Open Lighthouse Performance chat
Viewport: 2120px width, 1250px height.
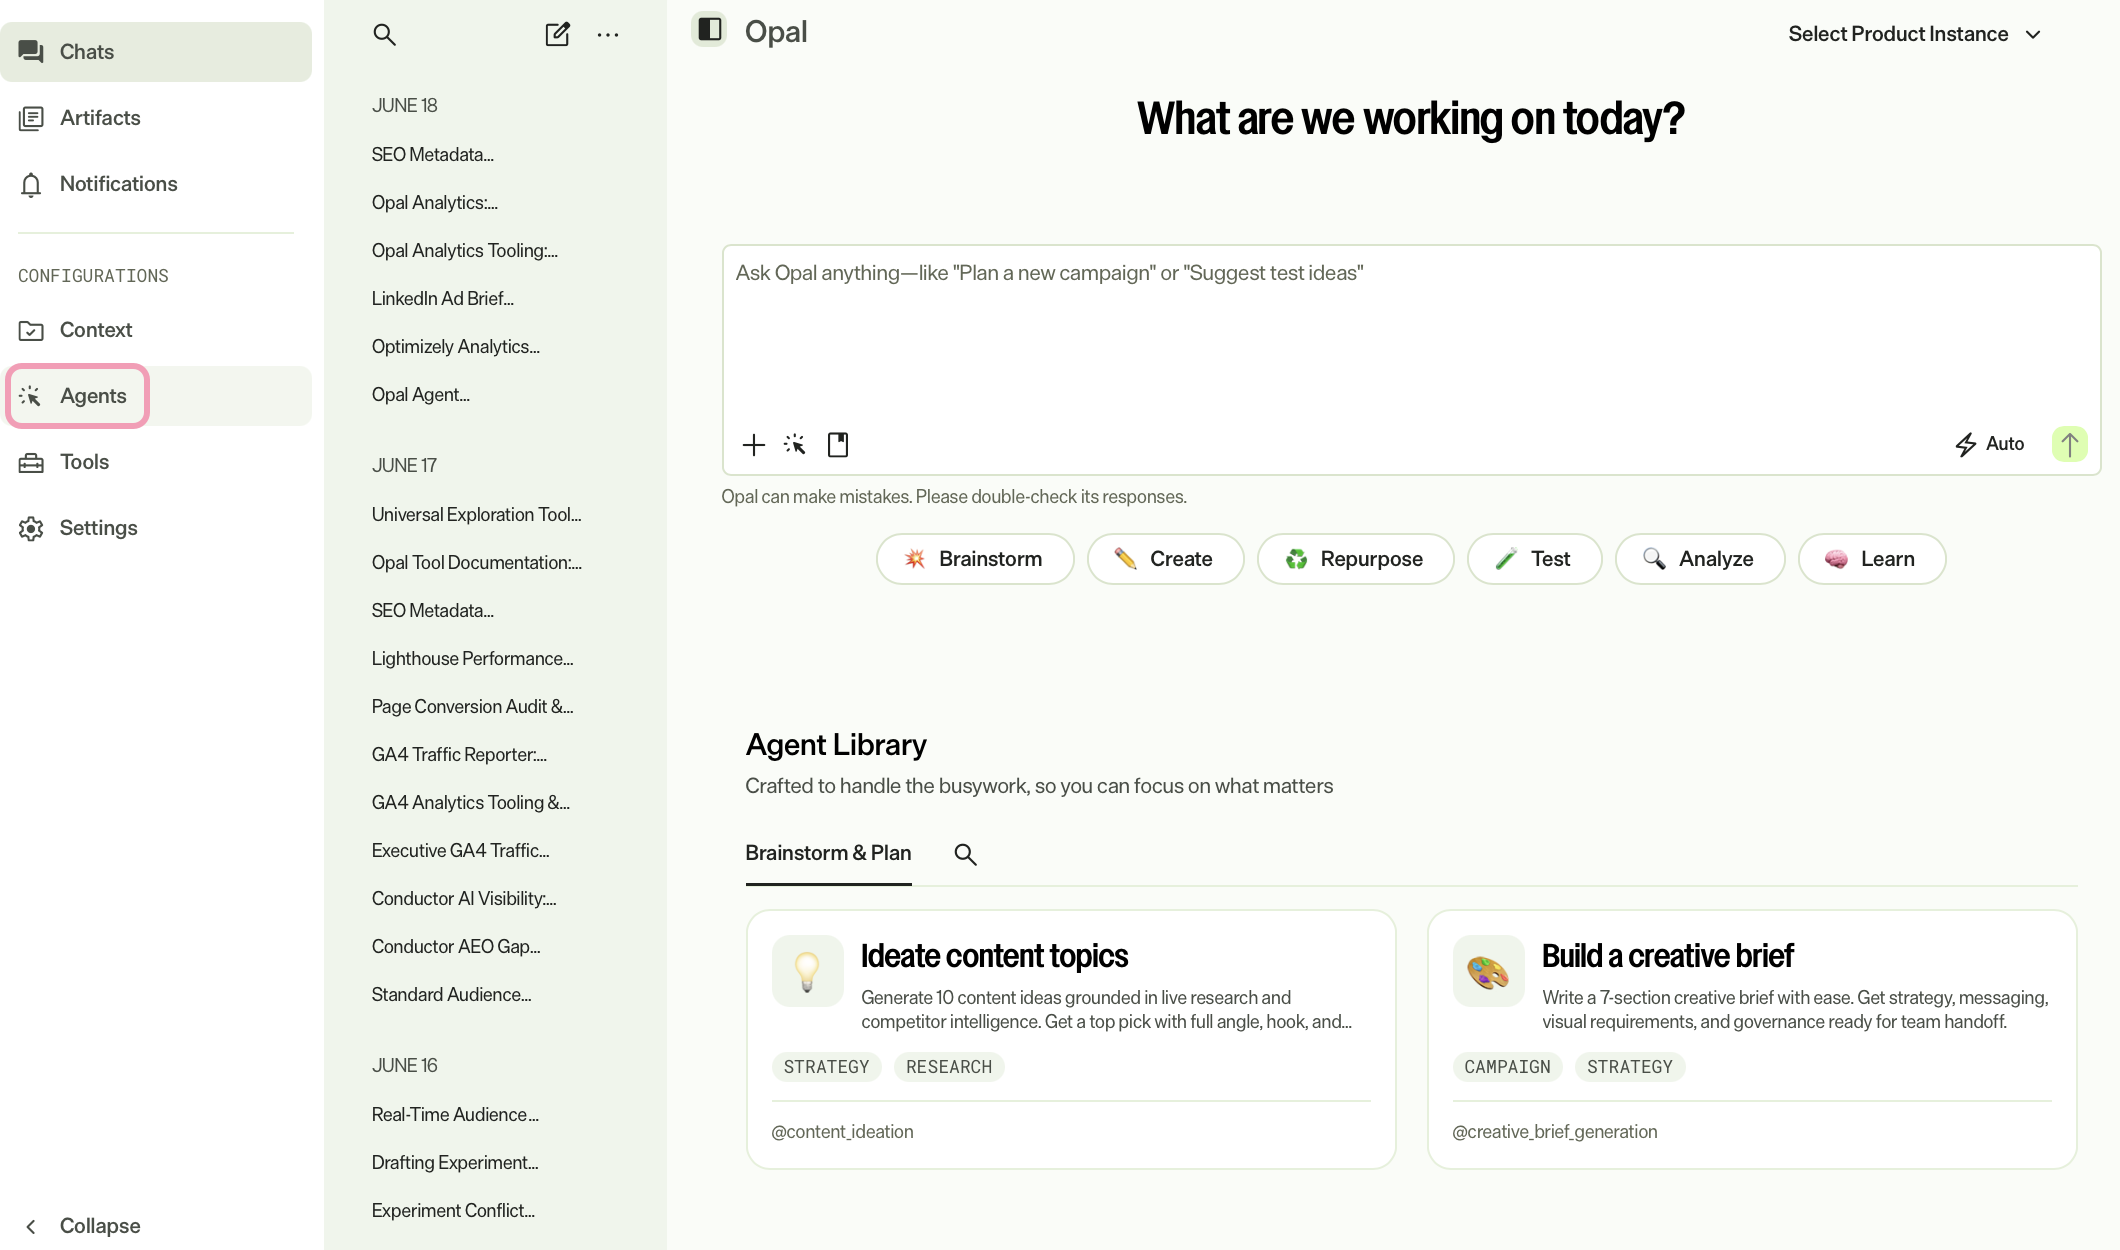click(x=473, y=659)
